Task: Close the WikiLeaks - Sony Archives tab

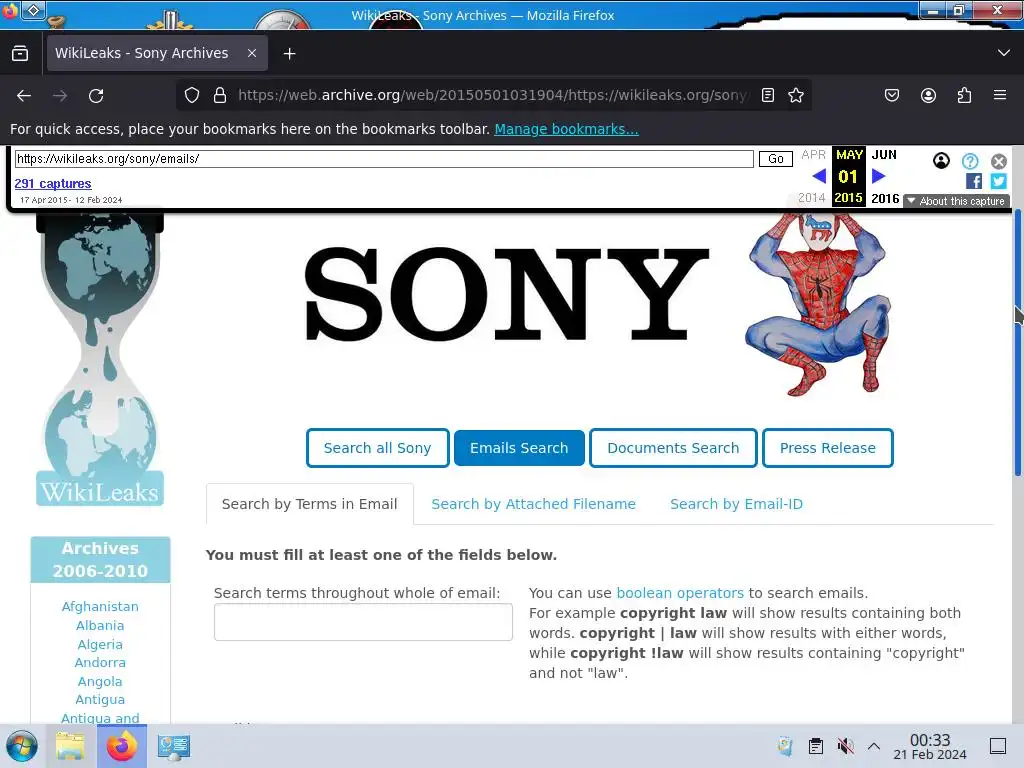Action: pyautogui.click(x=252, y=54)
